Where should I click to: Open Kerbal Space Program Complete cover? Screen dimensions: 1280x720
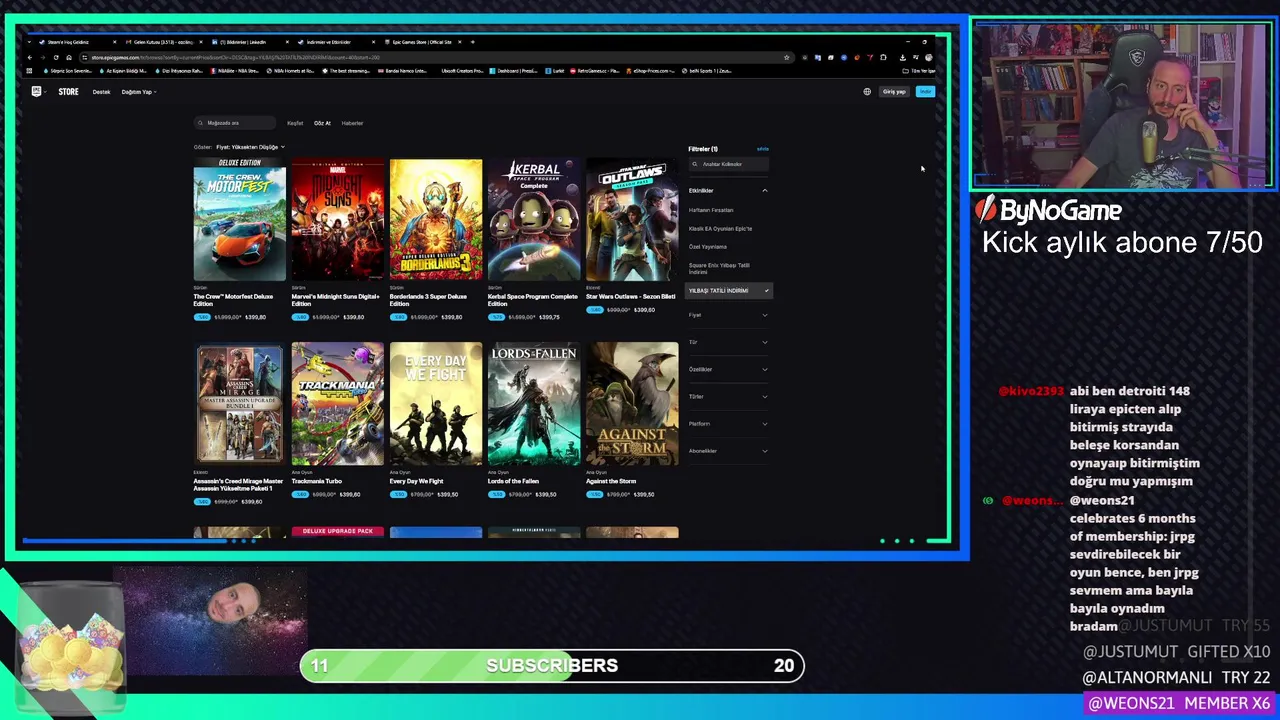pos(534,220)
